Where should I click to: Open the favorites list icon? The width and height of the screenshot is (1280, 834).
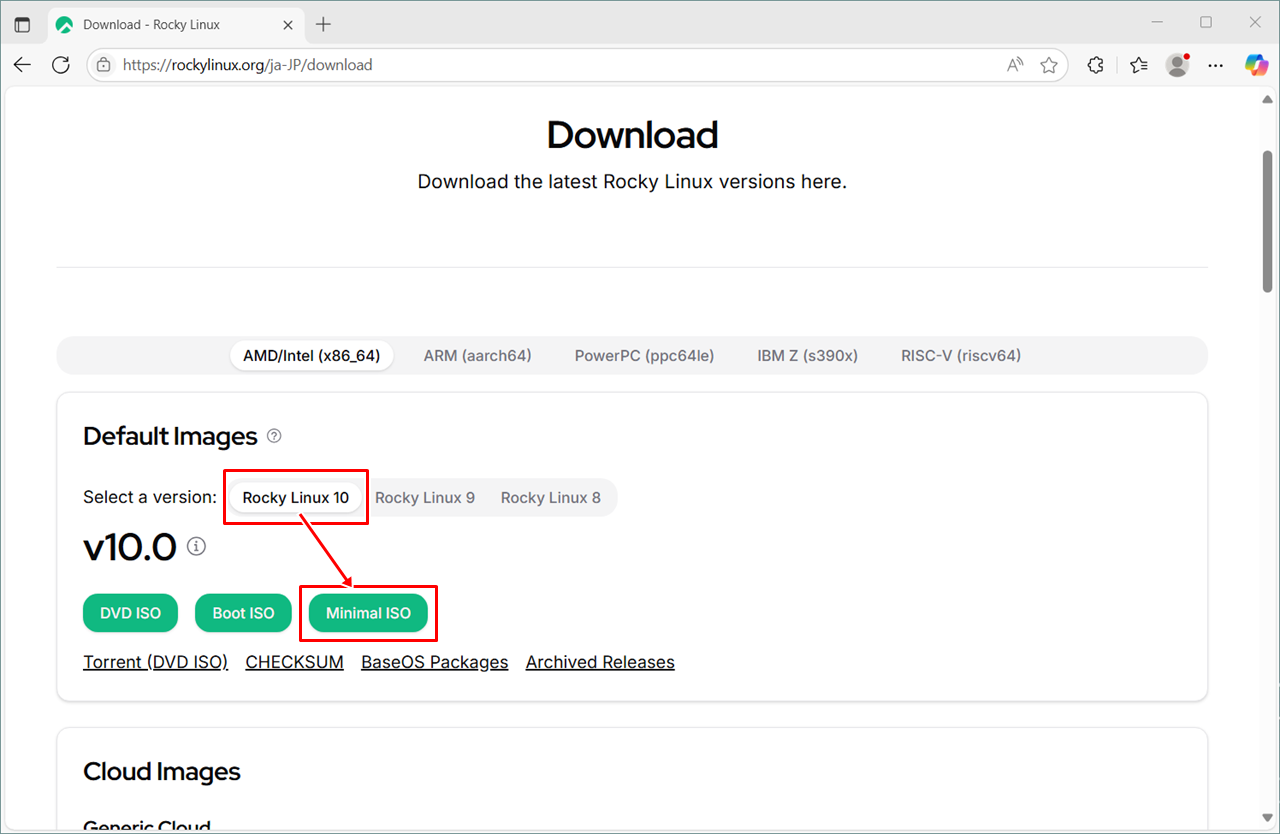click(1138, 65)
